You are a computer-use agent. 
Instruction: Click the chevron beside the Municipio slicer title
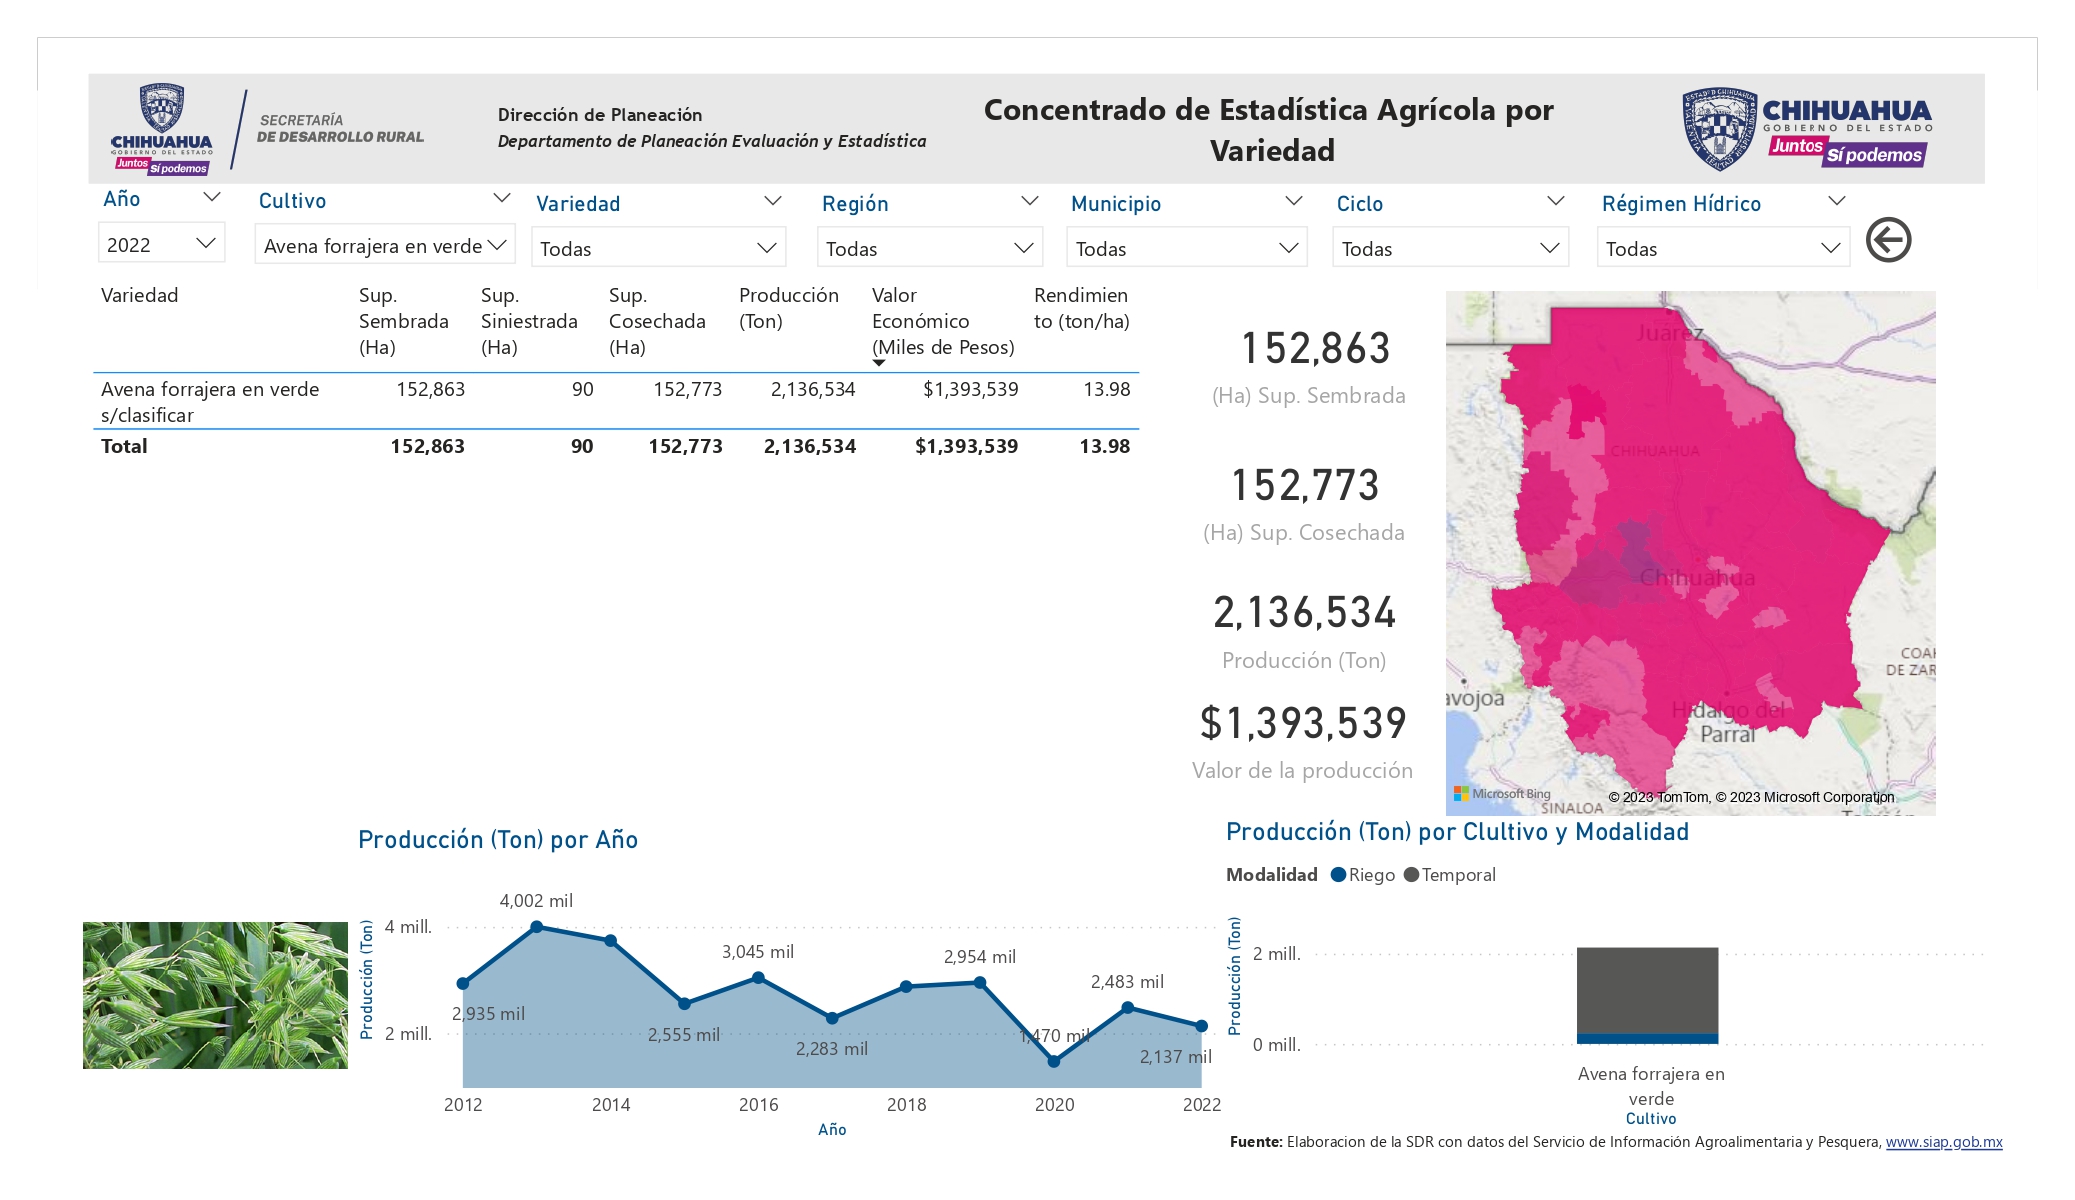point(1293,201)
